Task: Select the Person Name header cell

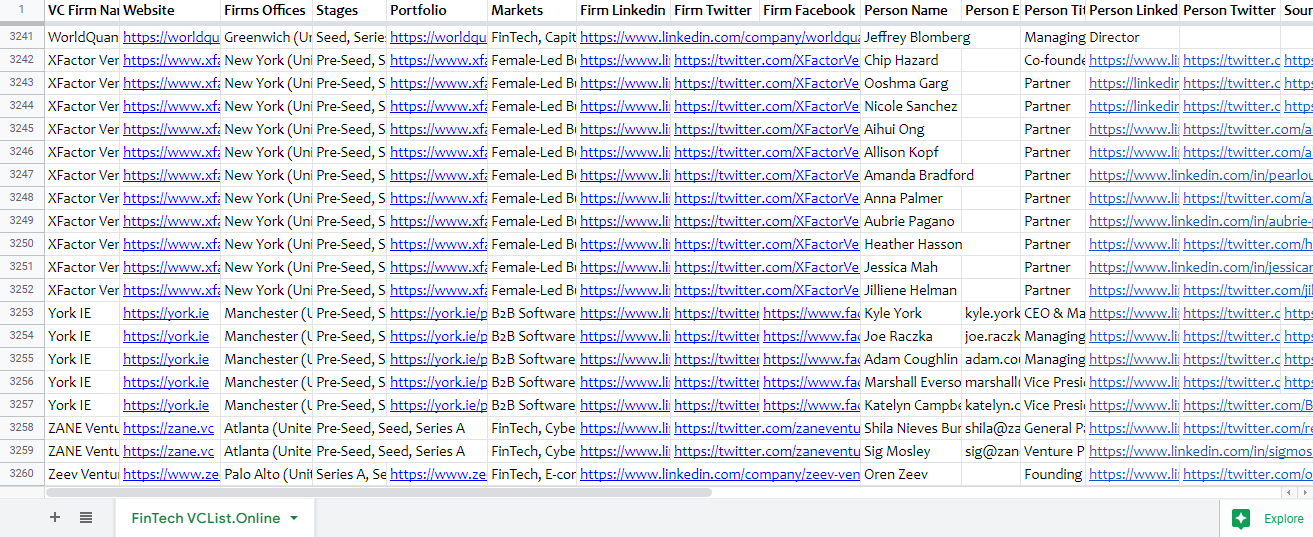Action: pos(911,10)
